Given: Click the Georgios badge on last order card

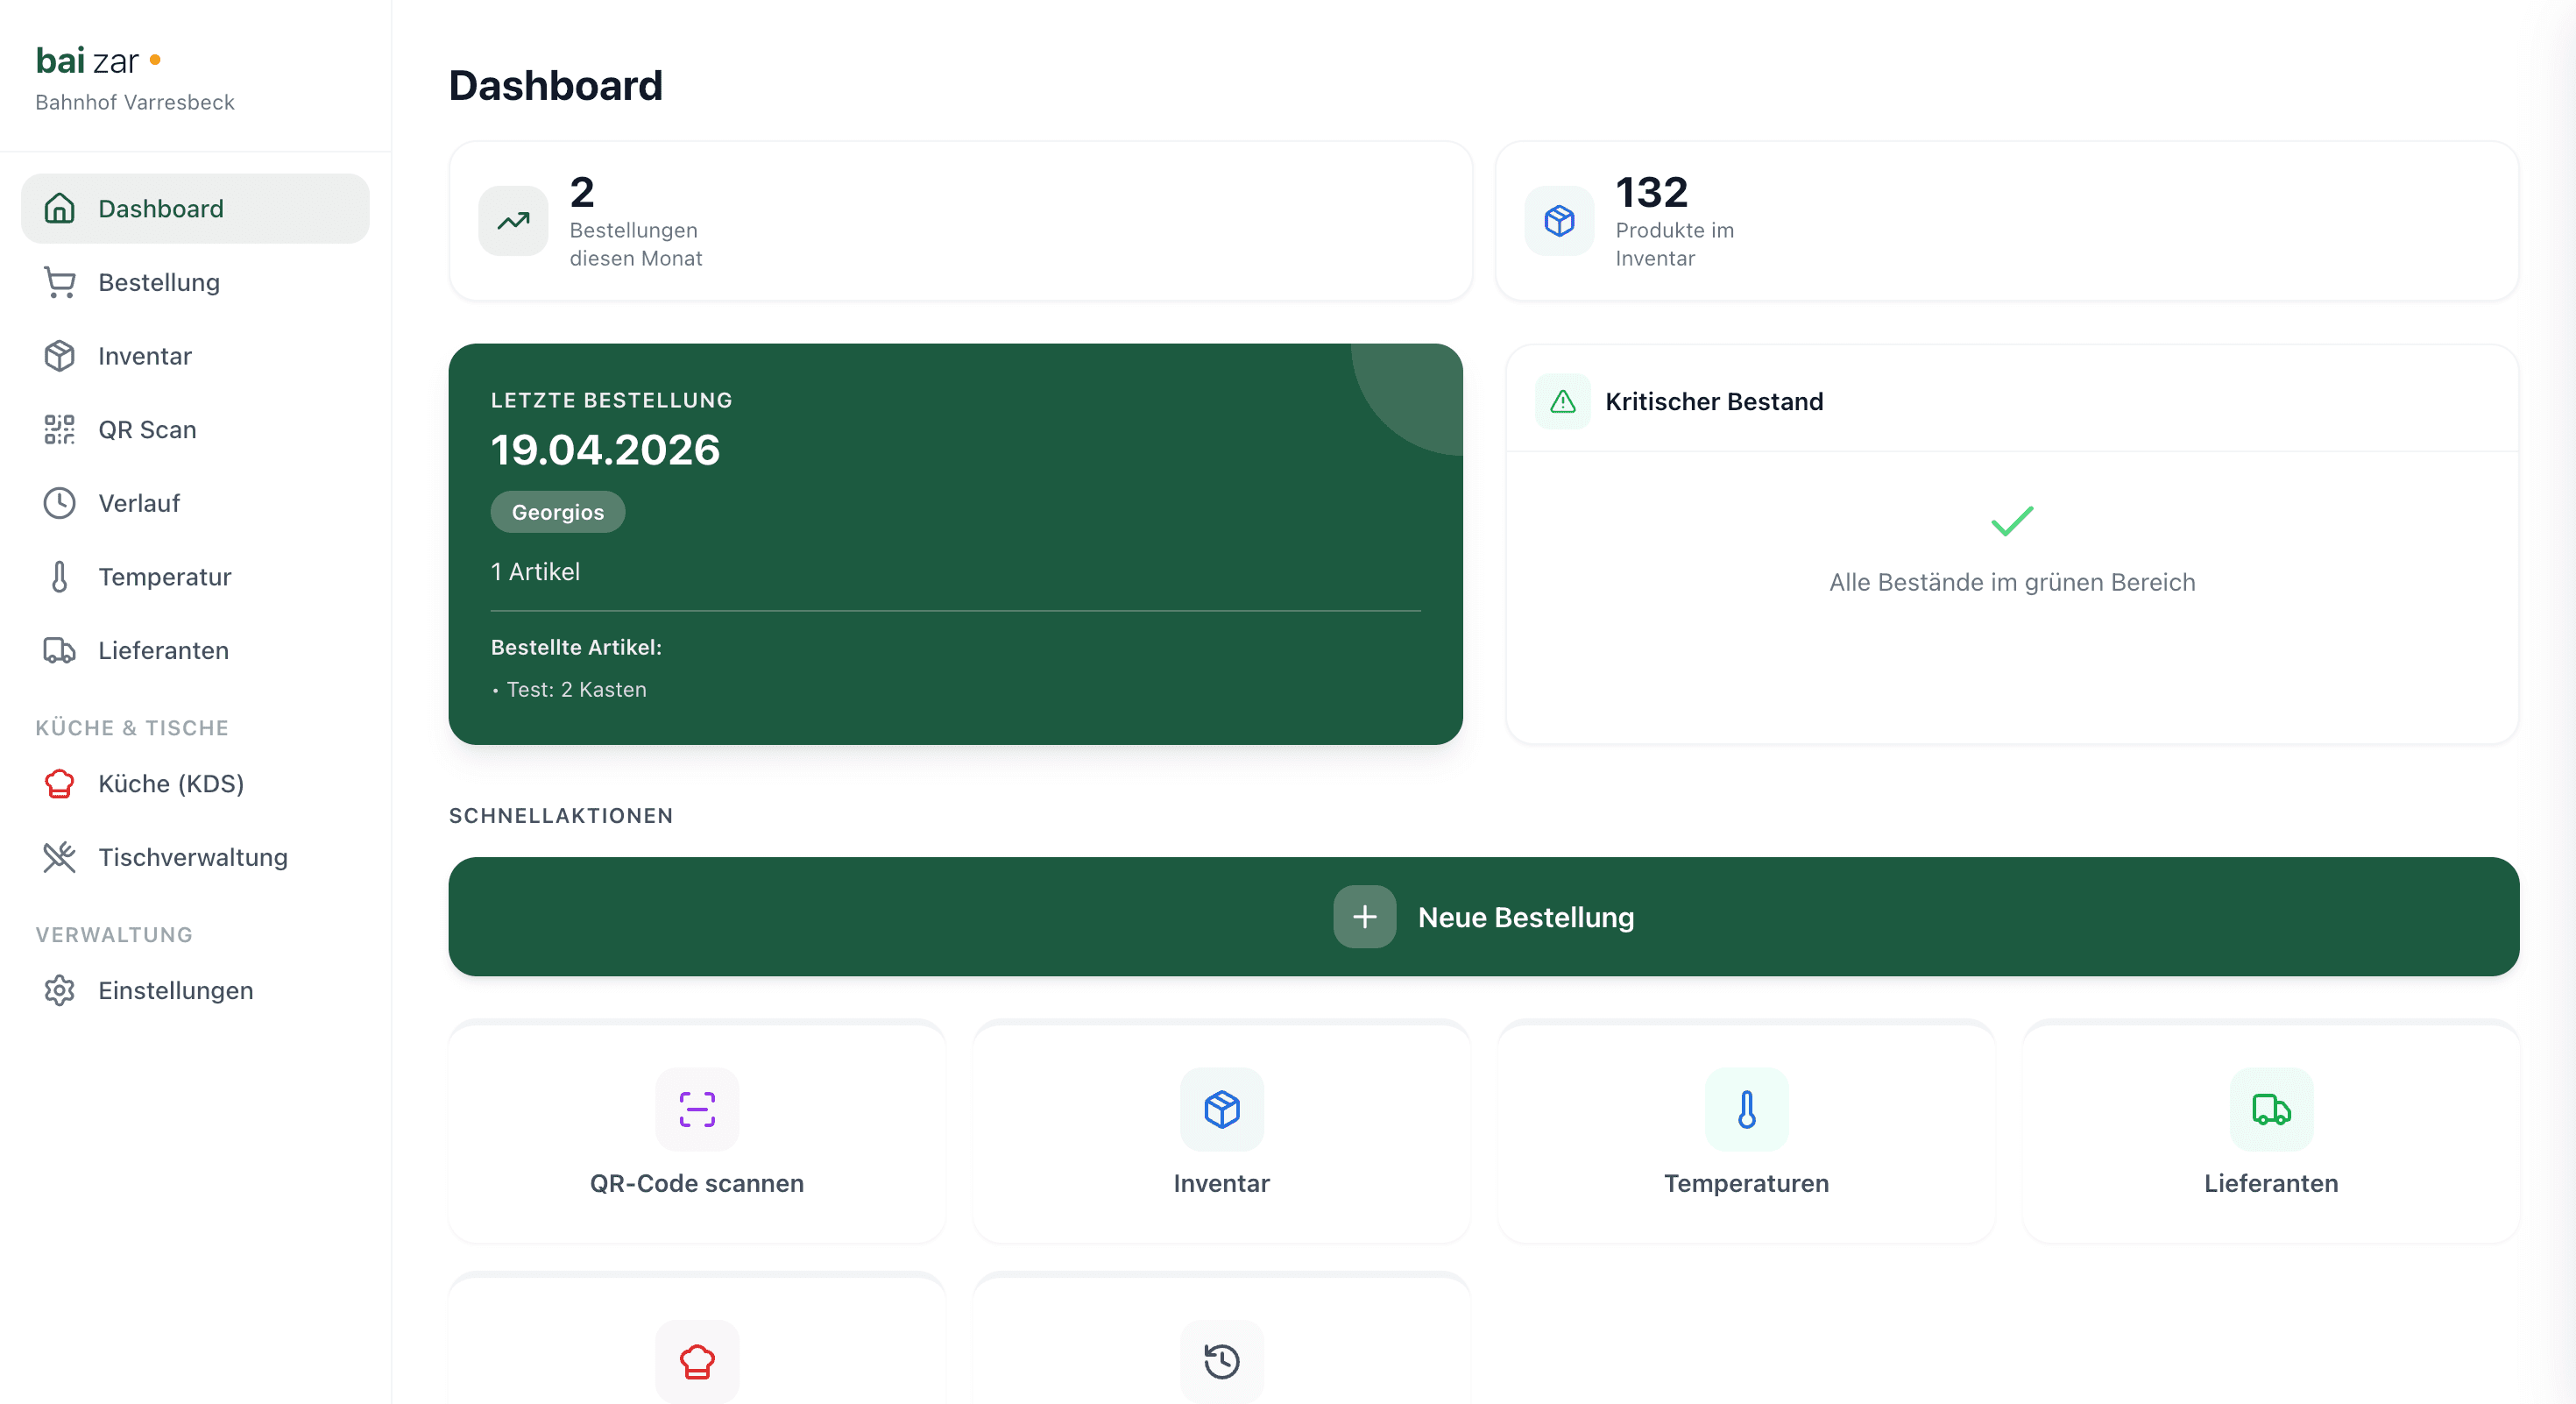Looking at the screenshot, I should [x=557, y=511].
